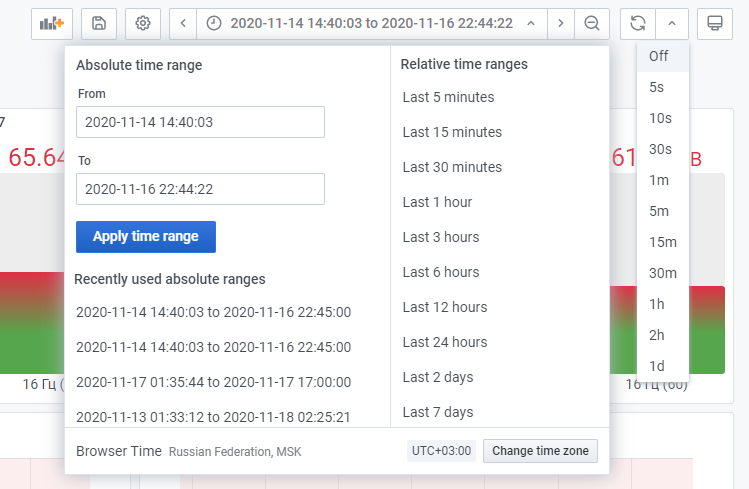
Task: Collapse the refresh interval dropdown
Action: [671, 23]
